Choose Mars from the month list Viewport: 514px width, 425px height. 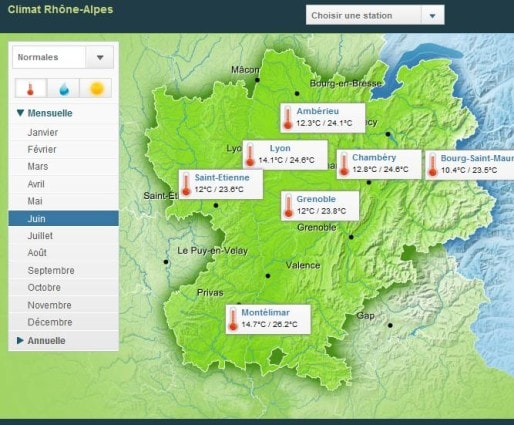[63, 166]
